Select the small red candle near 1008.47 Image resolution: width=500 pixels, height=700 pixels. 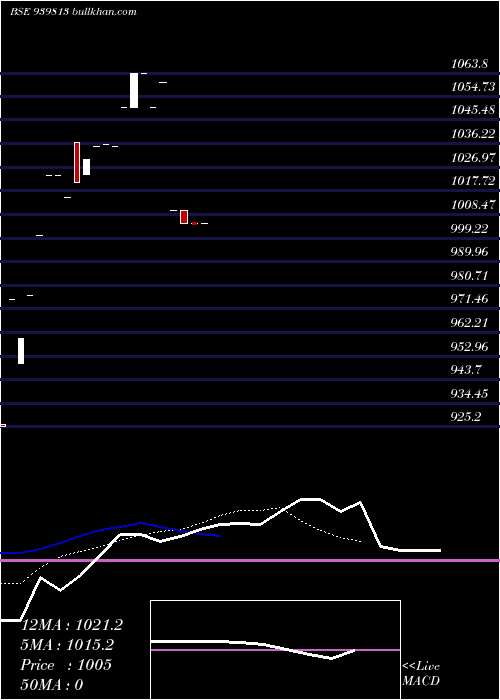point(184,217)
